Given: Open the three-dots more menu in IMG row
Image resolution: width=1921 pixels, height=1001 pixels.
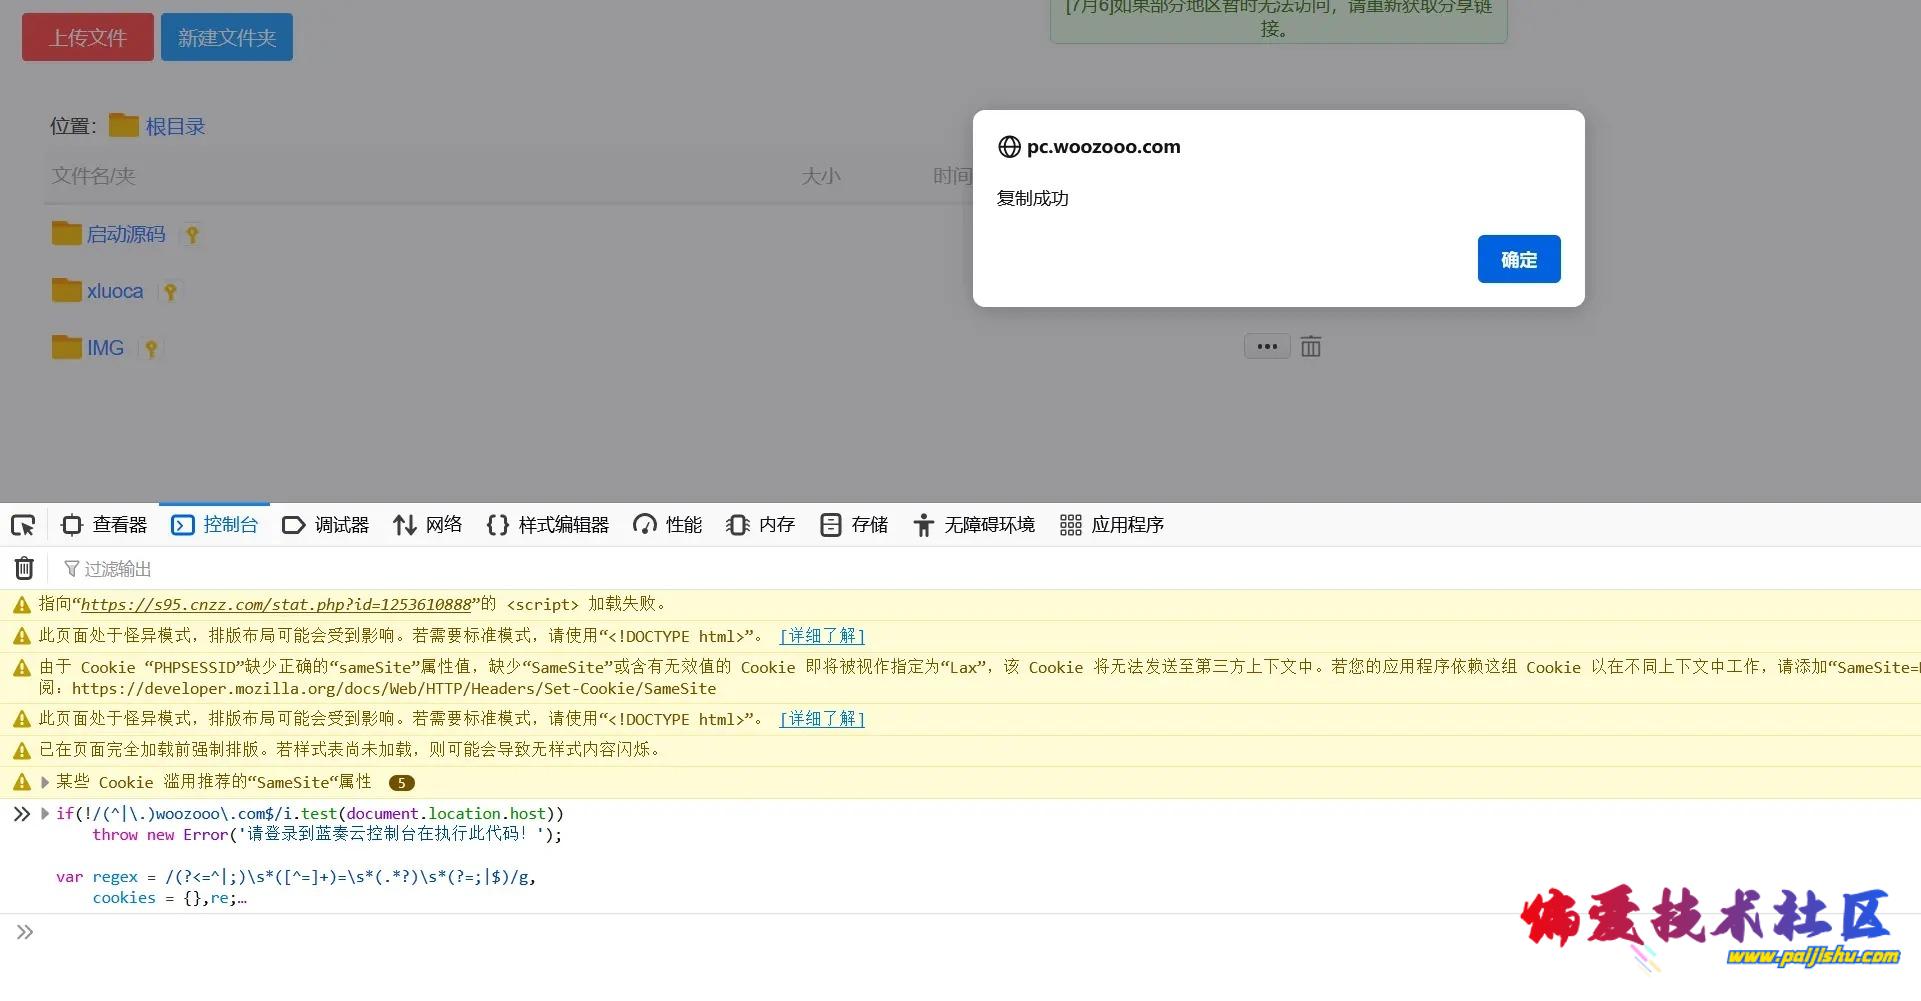Looking at the screenshot, I should (1267, 347).
